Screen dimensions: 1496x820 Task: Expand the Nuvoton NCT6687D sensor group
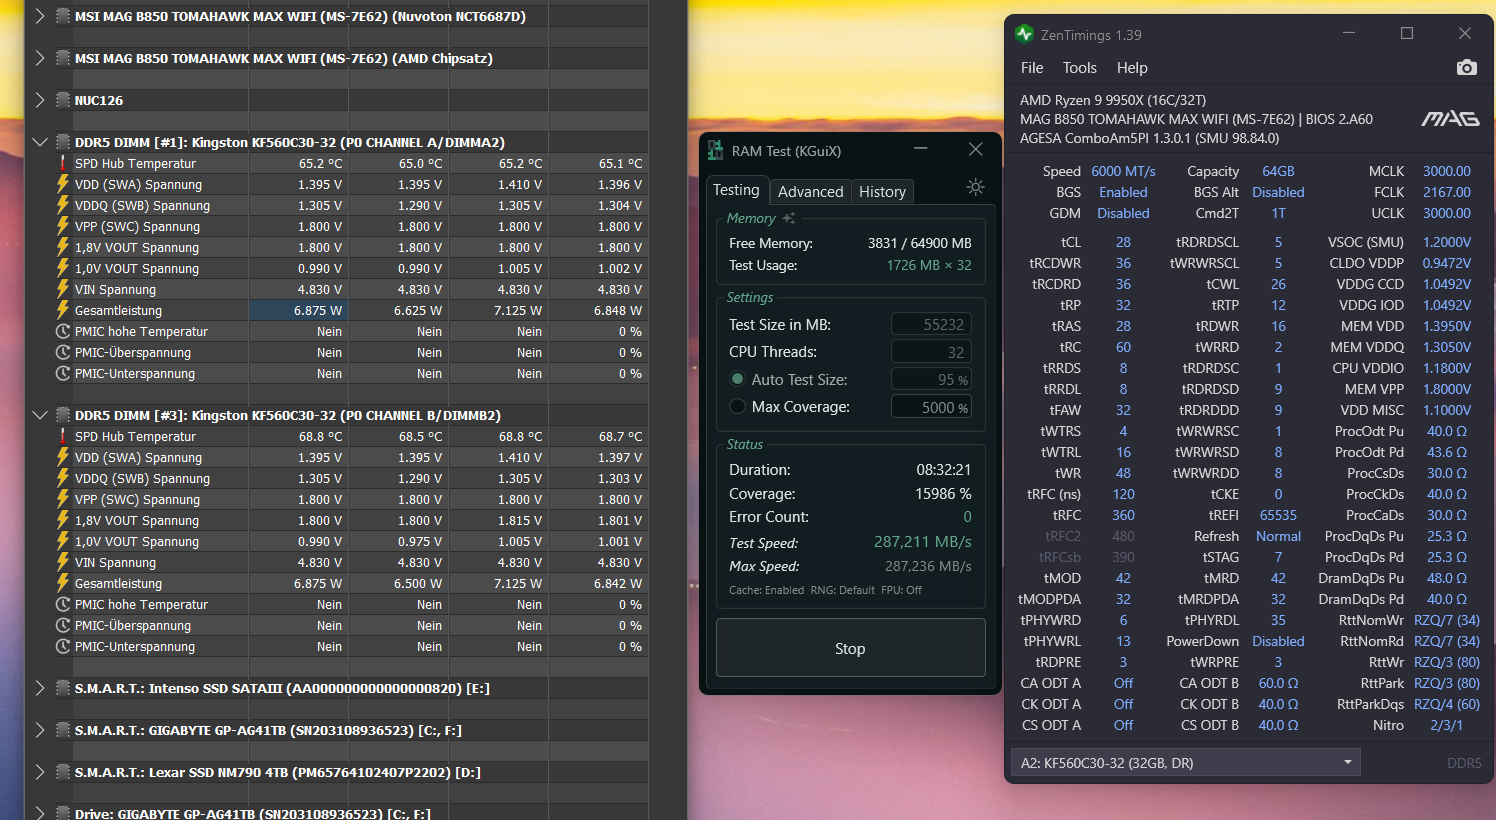pos(39,16)
